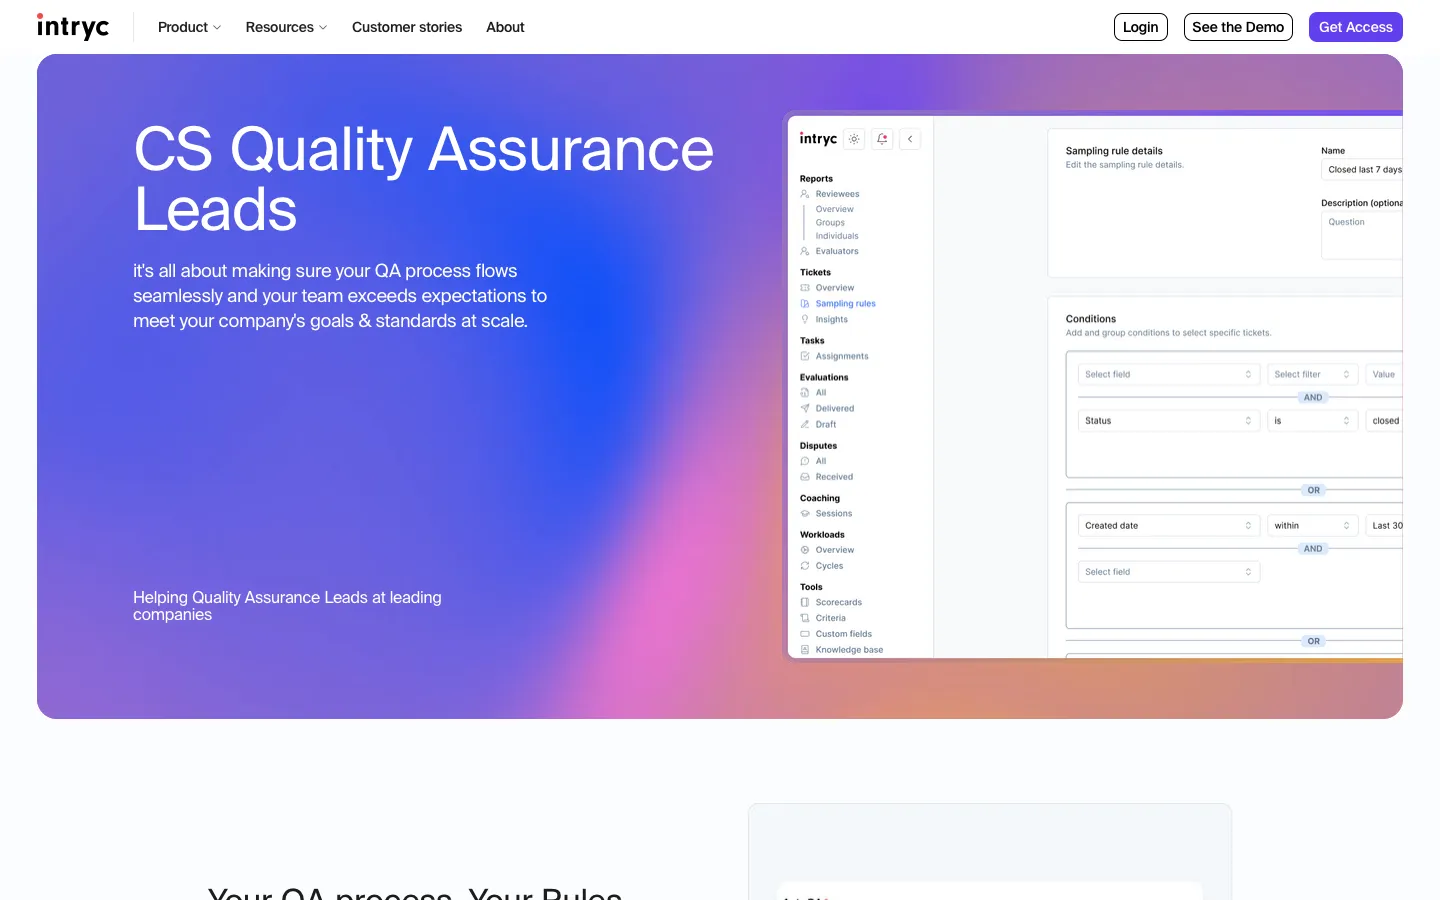The width and height of the screenshot is (1440, 900).
Task: Open Scorecards under Tools
Action: [838, 602]
